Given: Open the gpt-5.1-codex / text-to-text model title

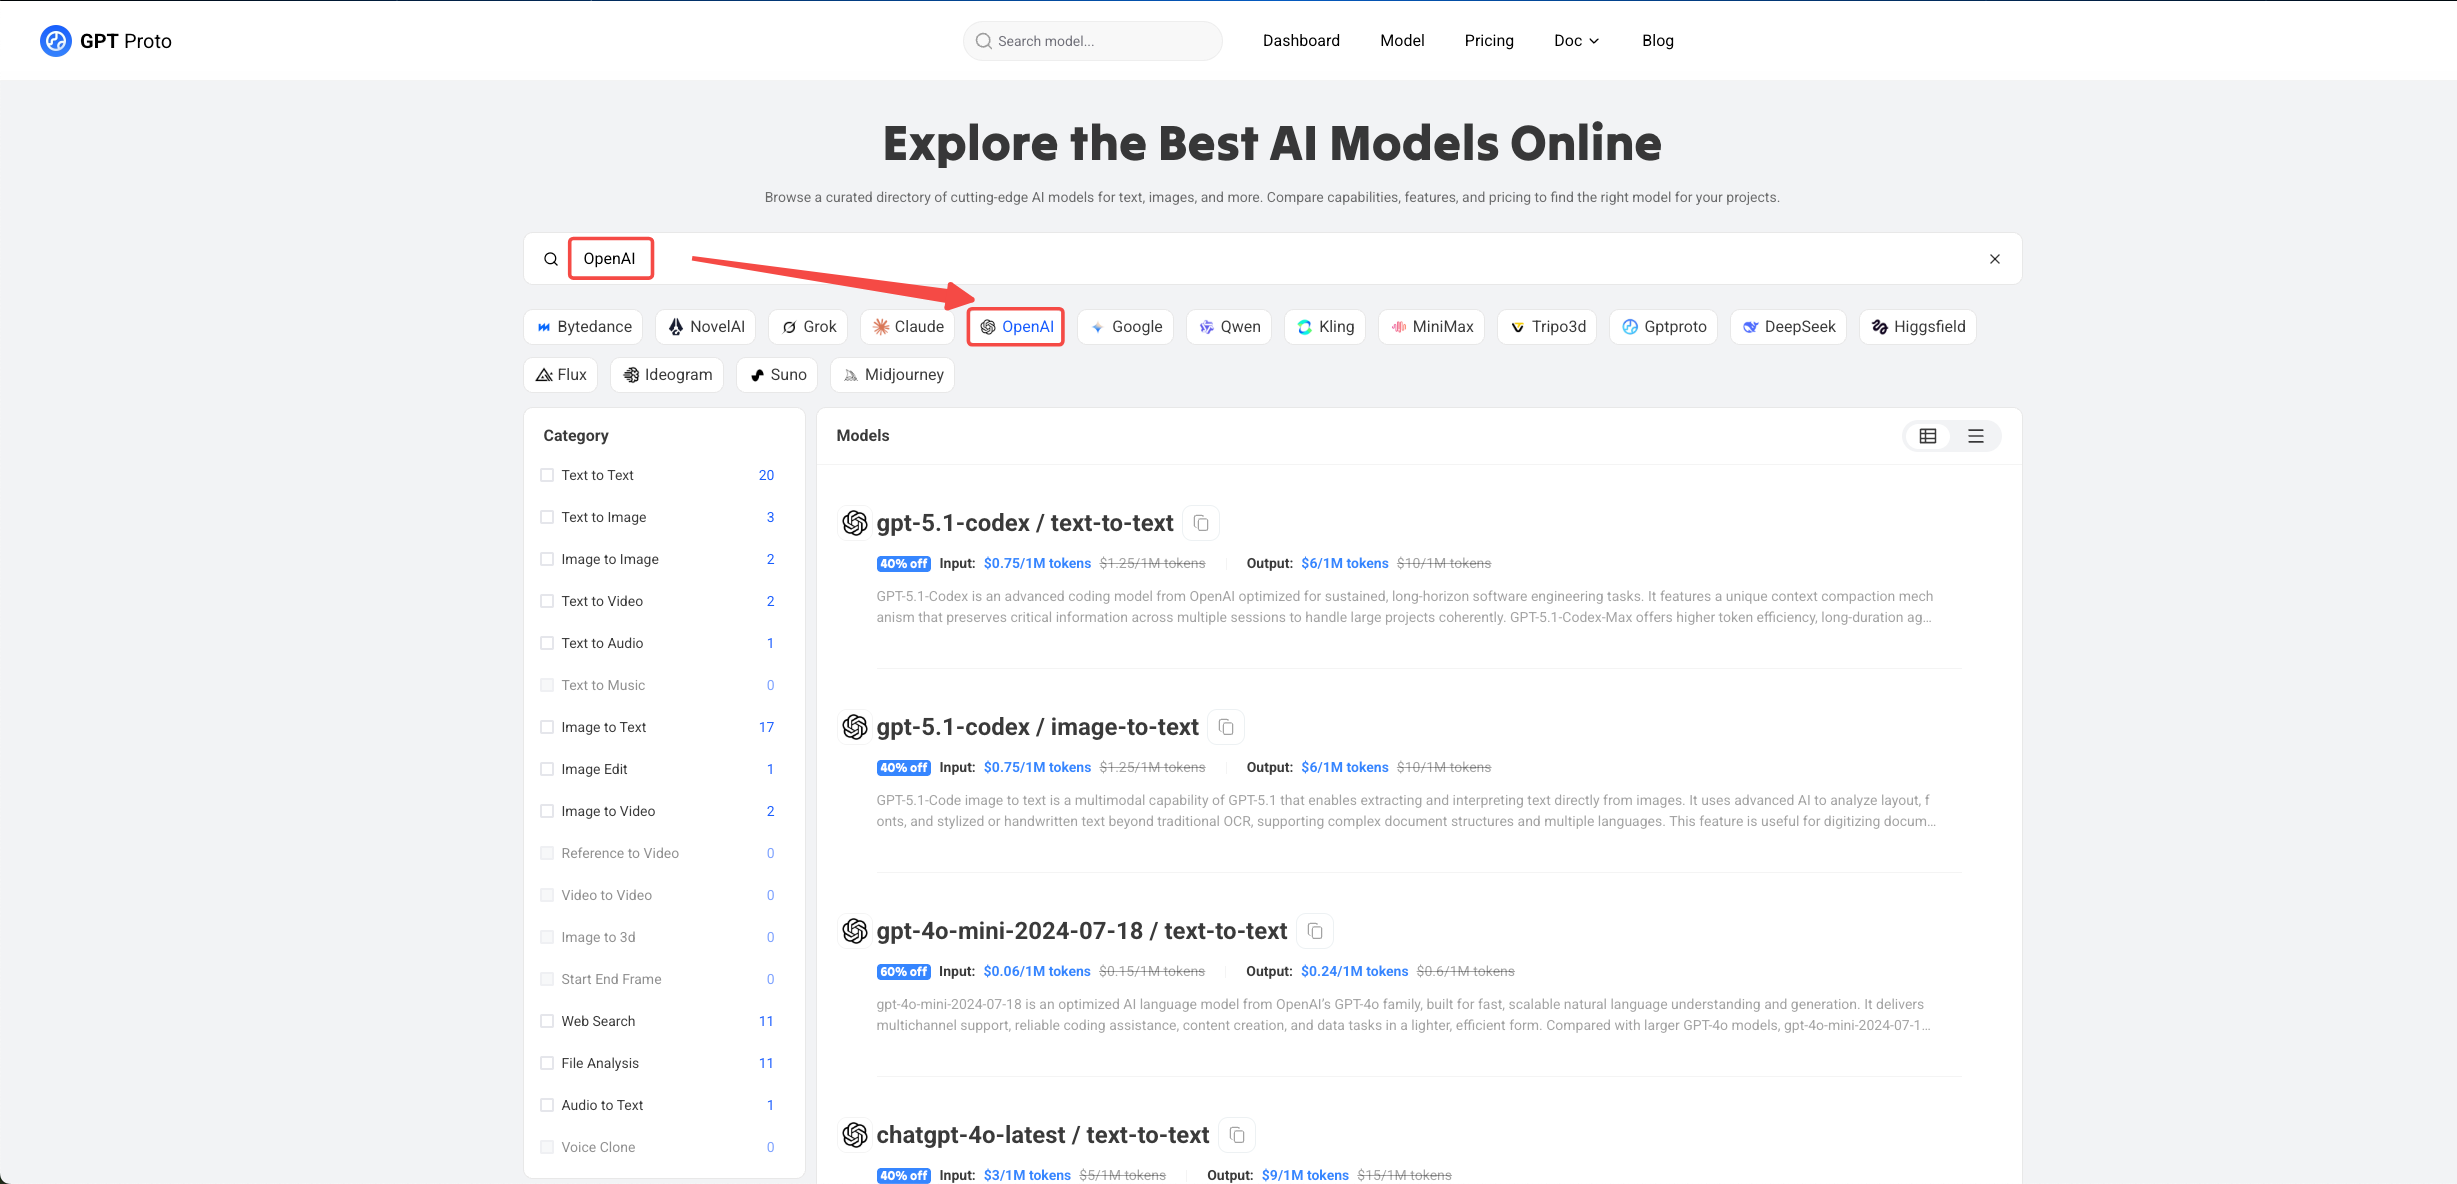Looking at the screenshot, I should tap(1024, 523).
